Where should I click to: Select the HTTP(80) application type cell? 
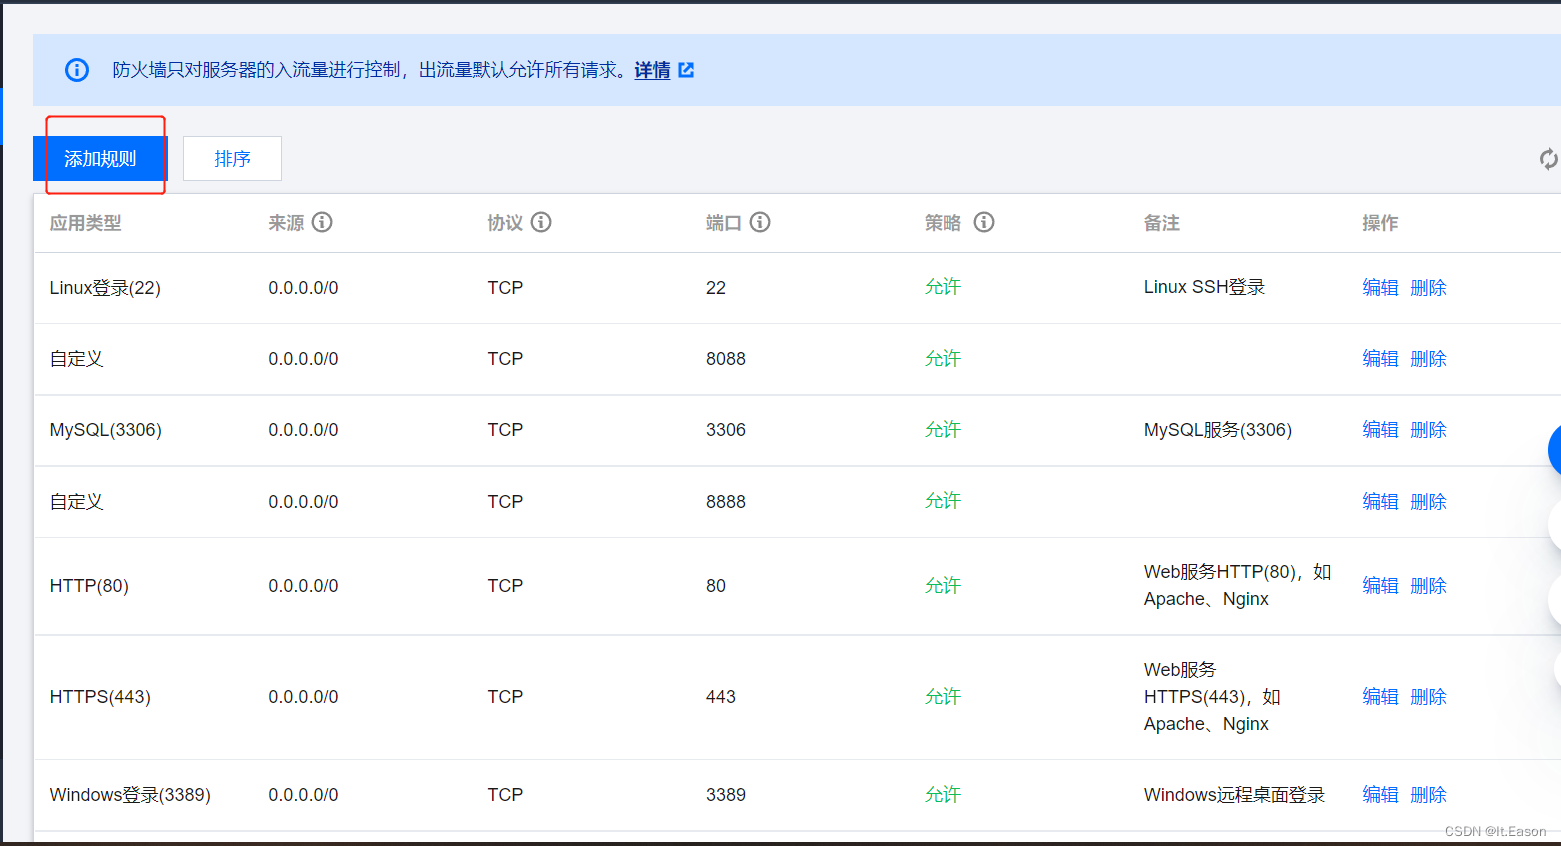pyautogui.click(x=89, y=586)
